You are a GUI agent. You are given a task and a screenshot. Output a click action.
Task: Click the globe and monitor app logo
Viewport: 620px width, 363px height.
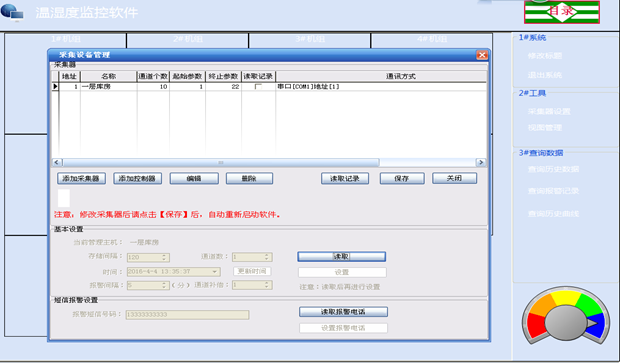[x=12, y=12]
